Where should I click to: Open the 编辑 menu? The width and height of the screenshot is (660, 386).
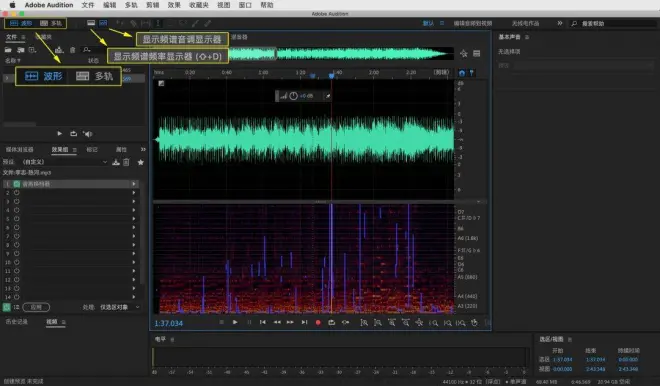(x=109, y=5)
